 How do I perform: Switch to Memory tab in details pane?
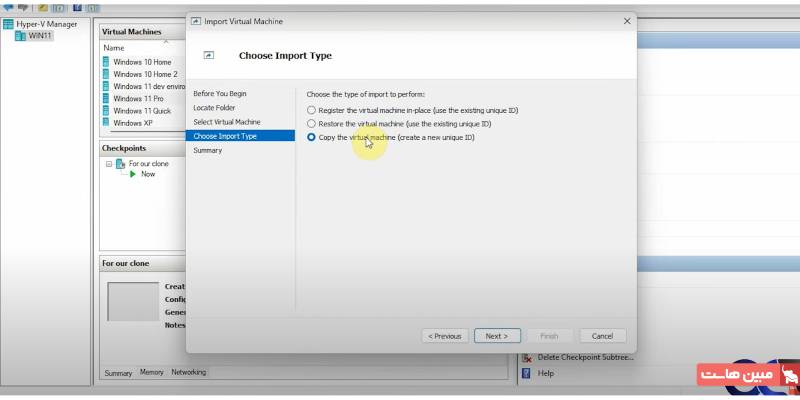tap(152, 372)
